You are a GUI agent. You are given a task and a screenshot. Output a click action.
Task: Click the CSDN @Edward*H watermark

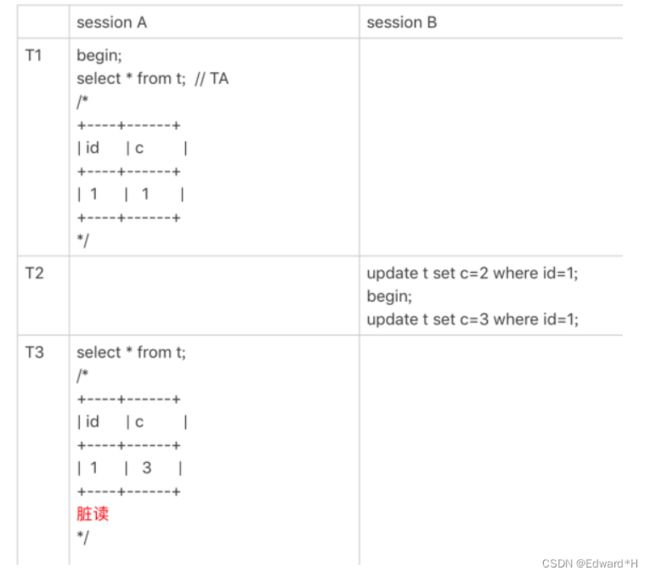point(590,564)
